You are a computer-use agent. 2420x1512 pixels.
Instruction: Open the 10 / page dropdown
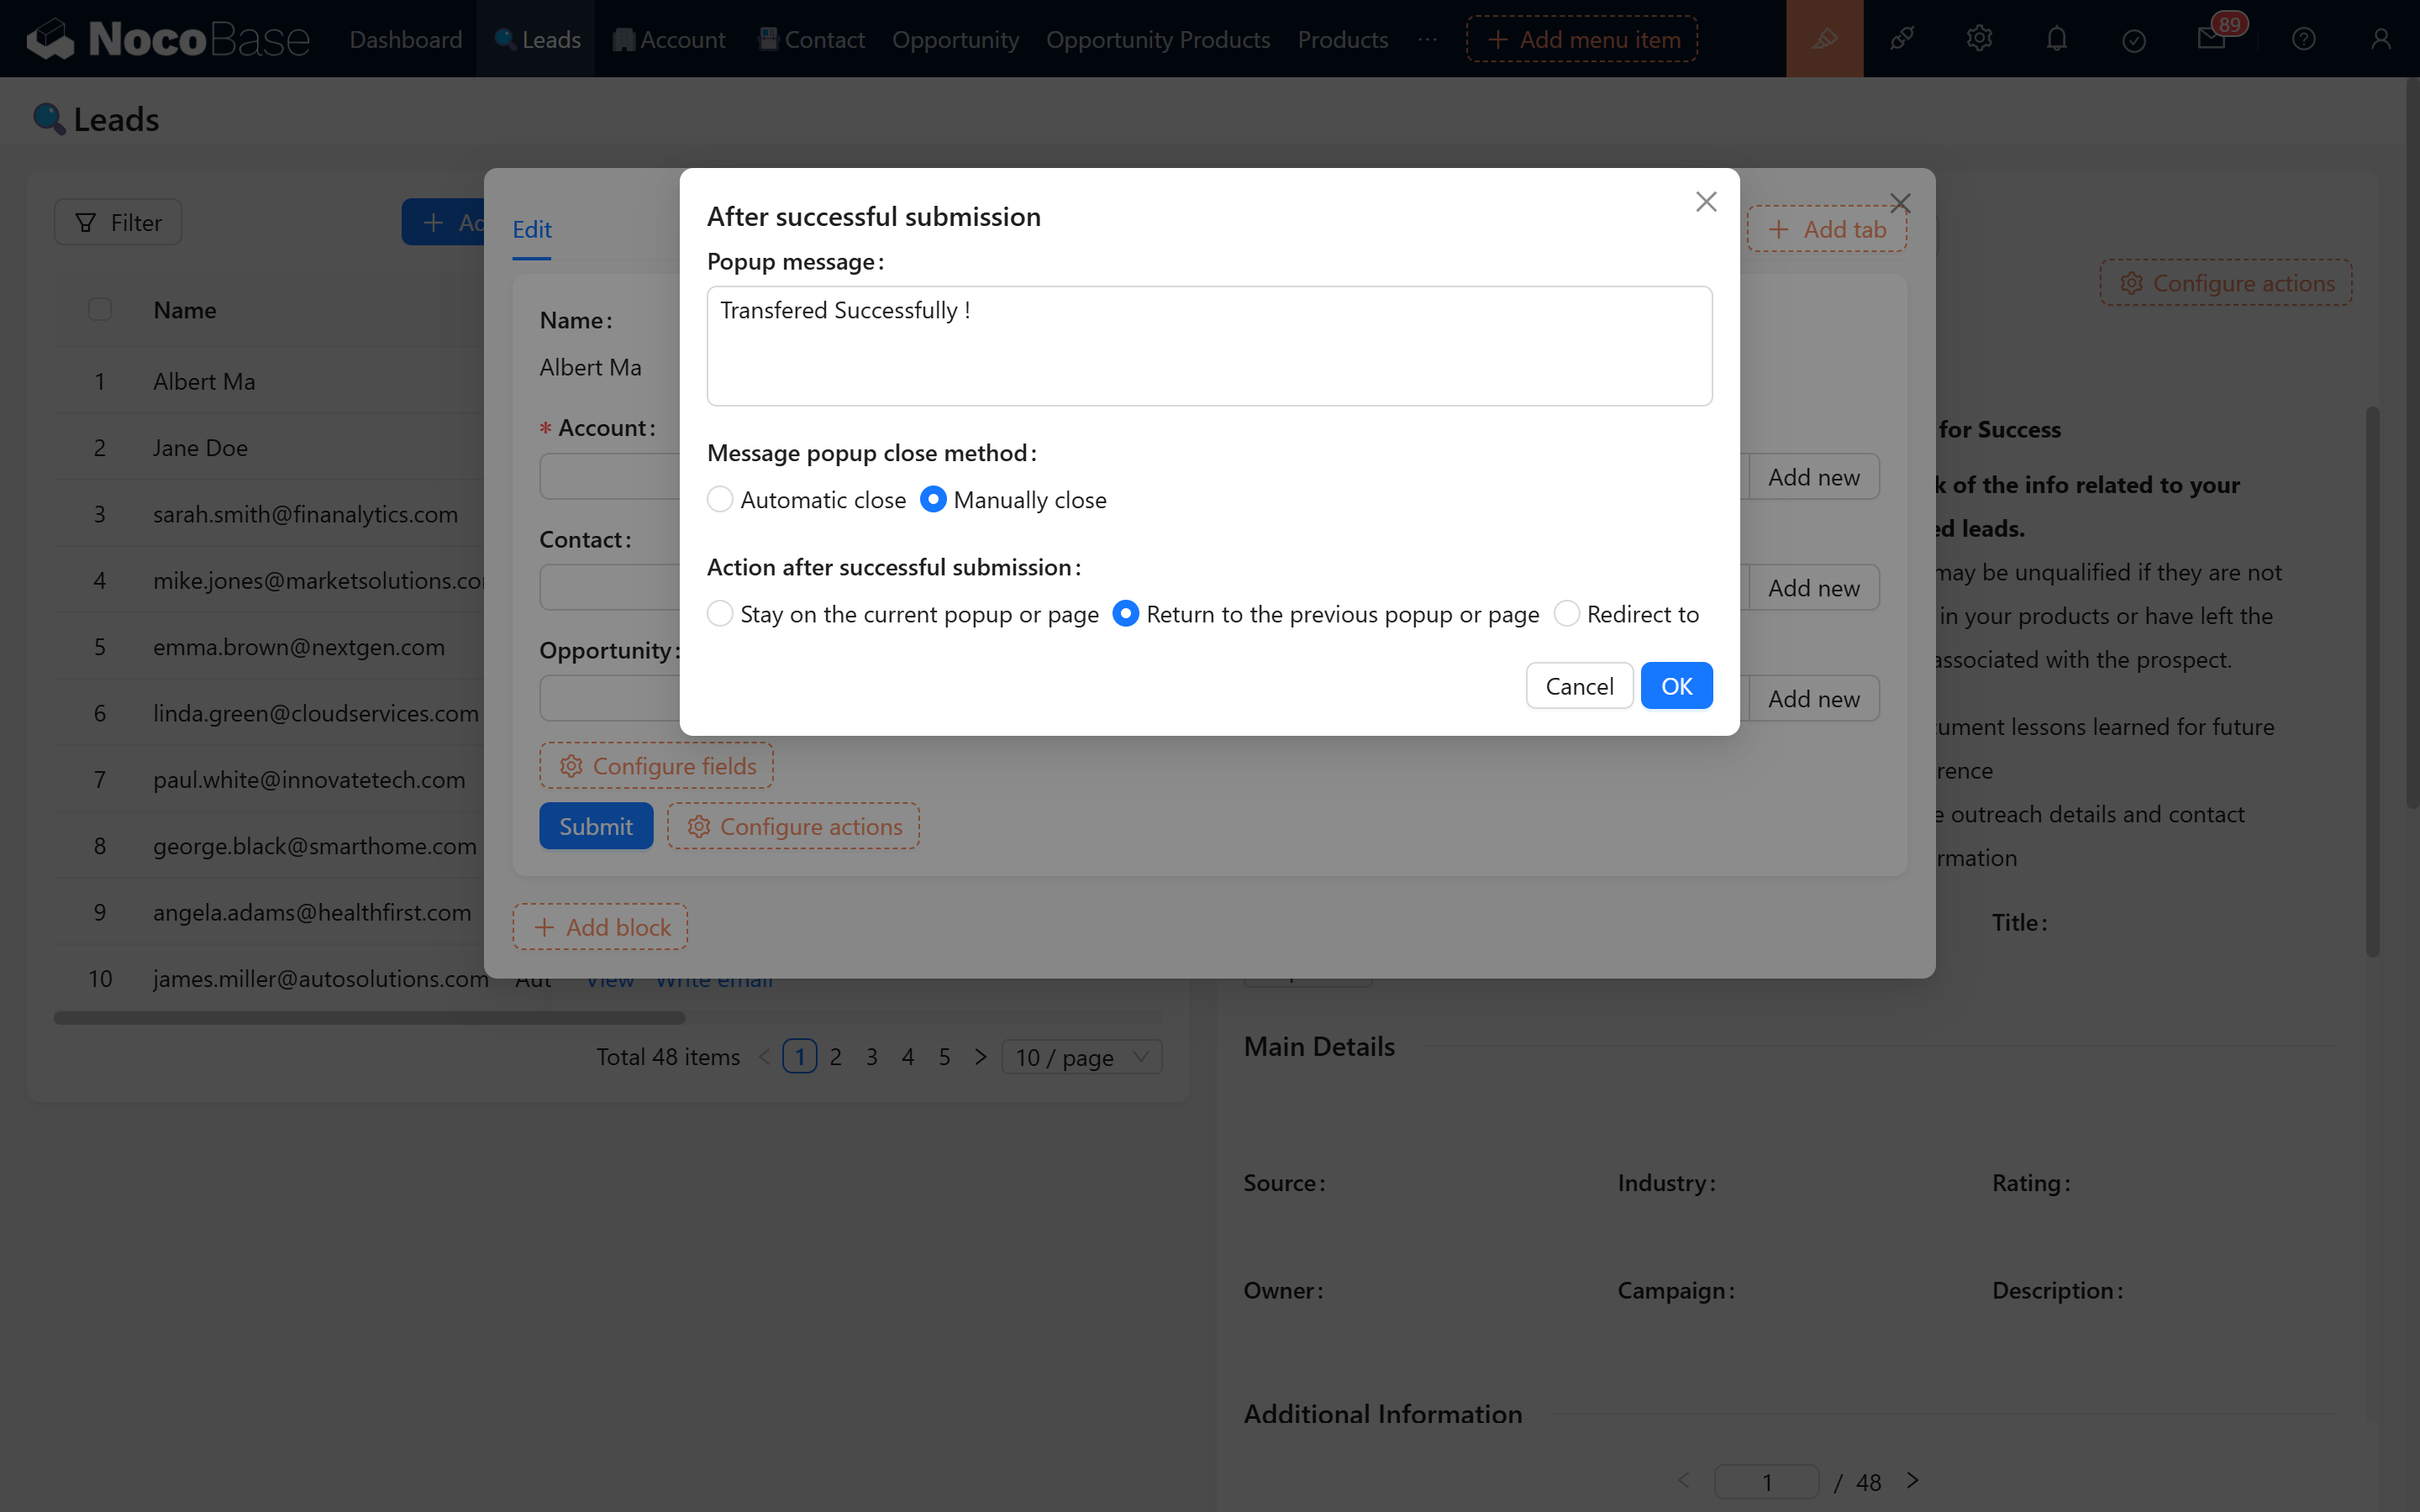click(x=1082, y=1057)
